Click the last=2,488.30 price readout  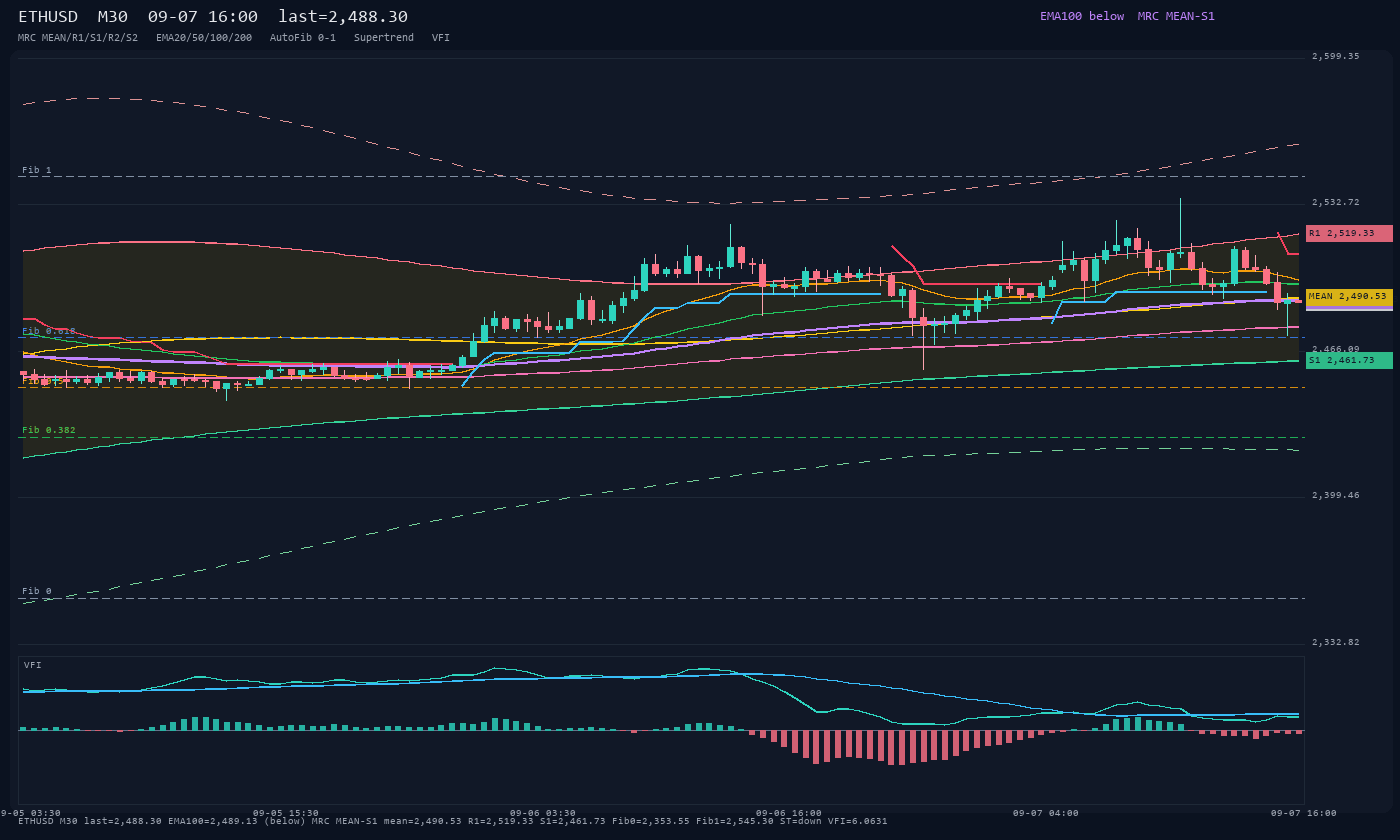[x=343, y=17]
